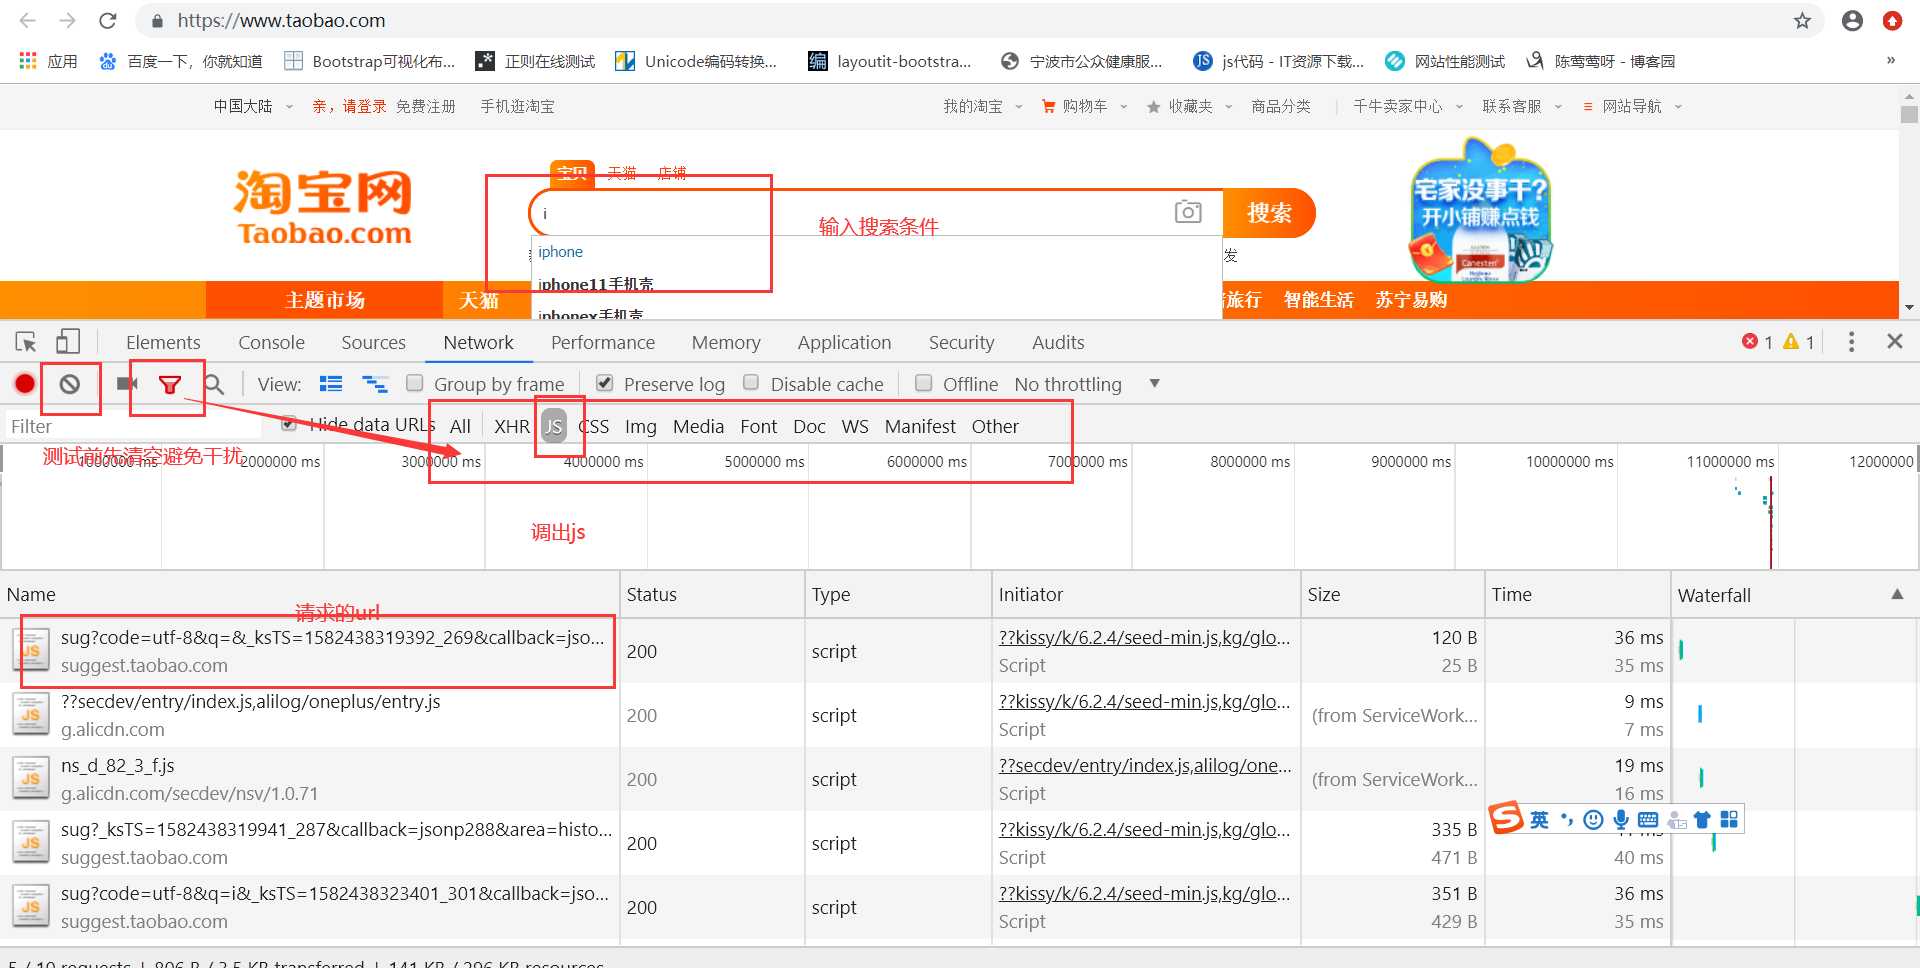Select the All request type filter
This screenshot has height=968, width=1920.
(460, 426)
